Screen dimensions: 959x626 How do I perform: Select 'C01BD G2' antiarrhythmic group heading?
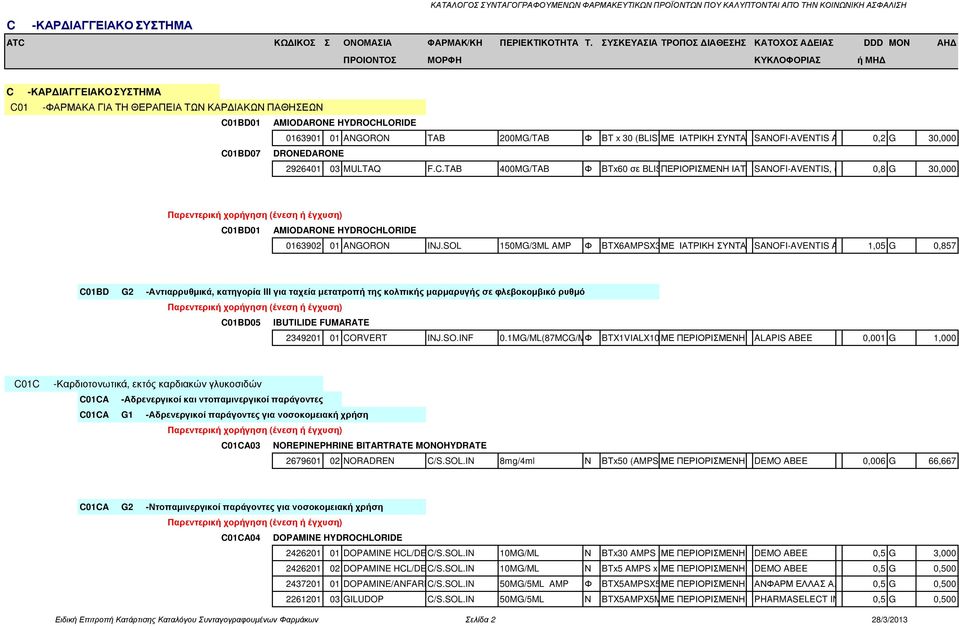pyautogui.click(x=369, y=292)
